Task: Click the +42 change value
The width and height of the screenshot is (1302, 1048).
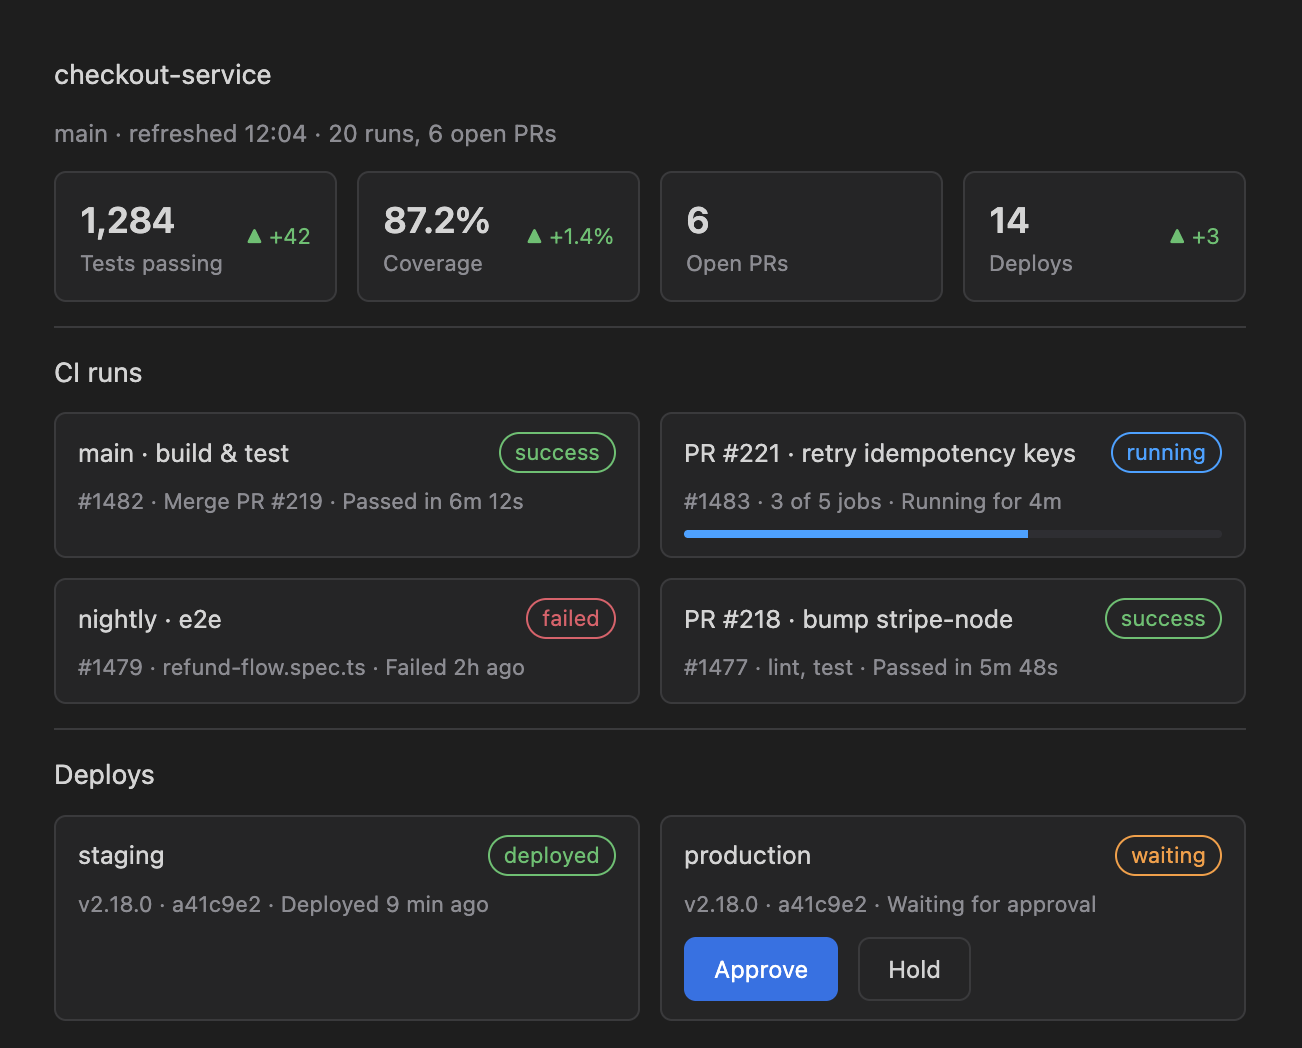Action: point(290,237)
